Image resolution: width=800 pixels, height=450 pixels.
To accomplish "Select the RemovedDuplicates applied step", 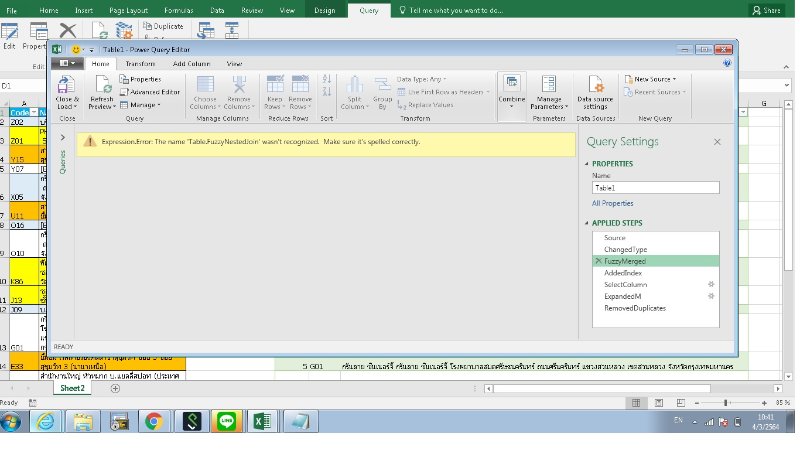I will point(634,308).
